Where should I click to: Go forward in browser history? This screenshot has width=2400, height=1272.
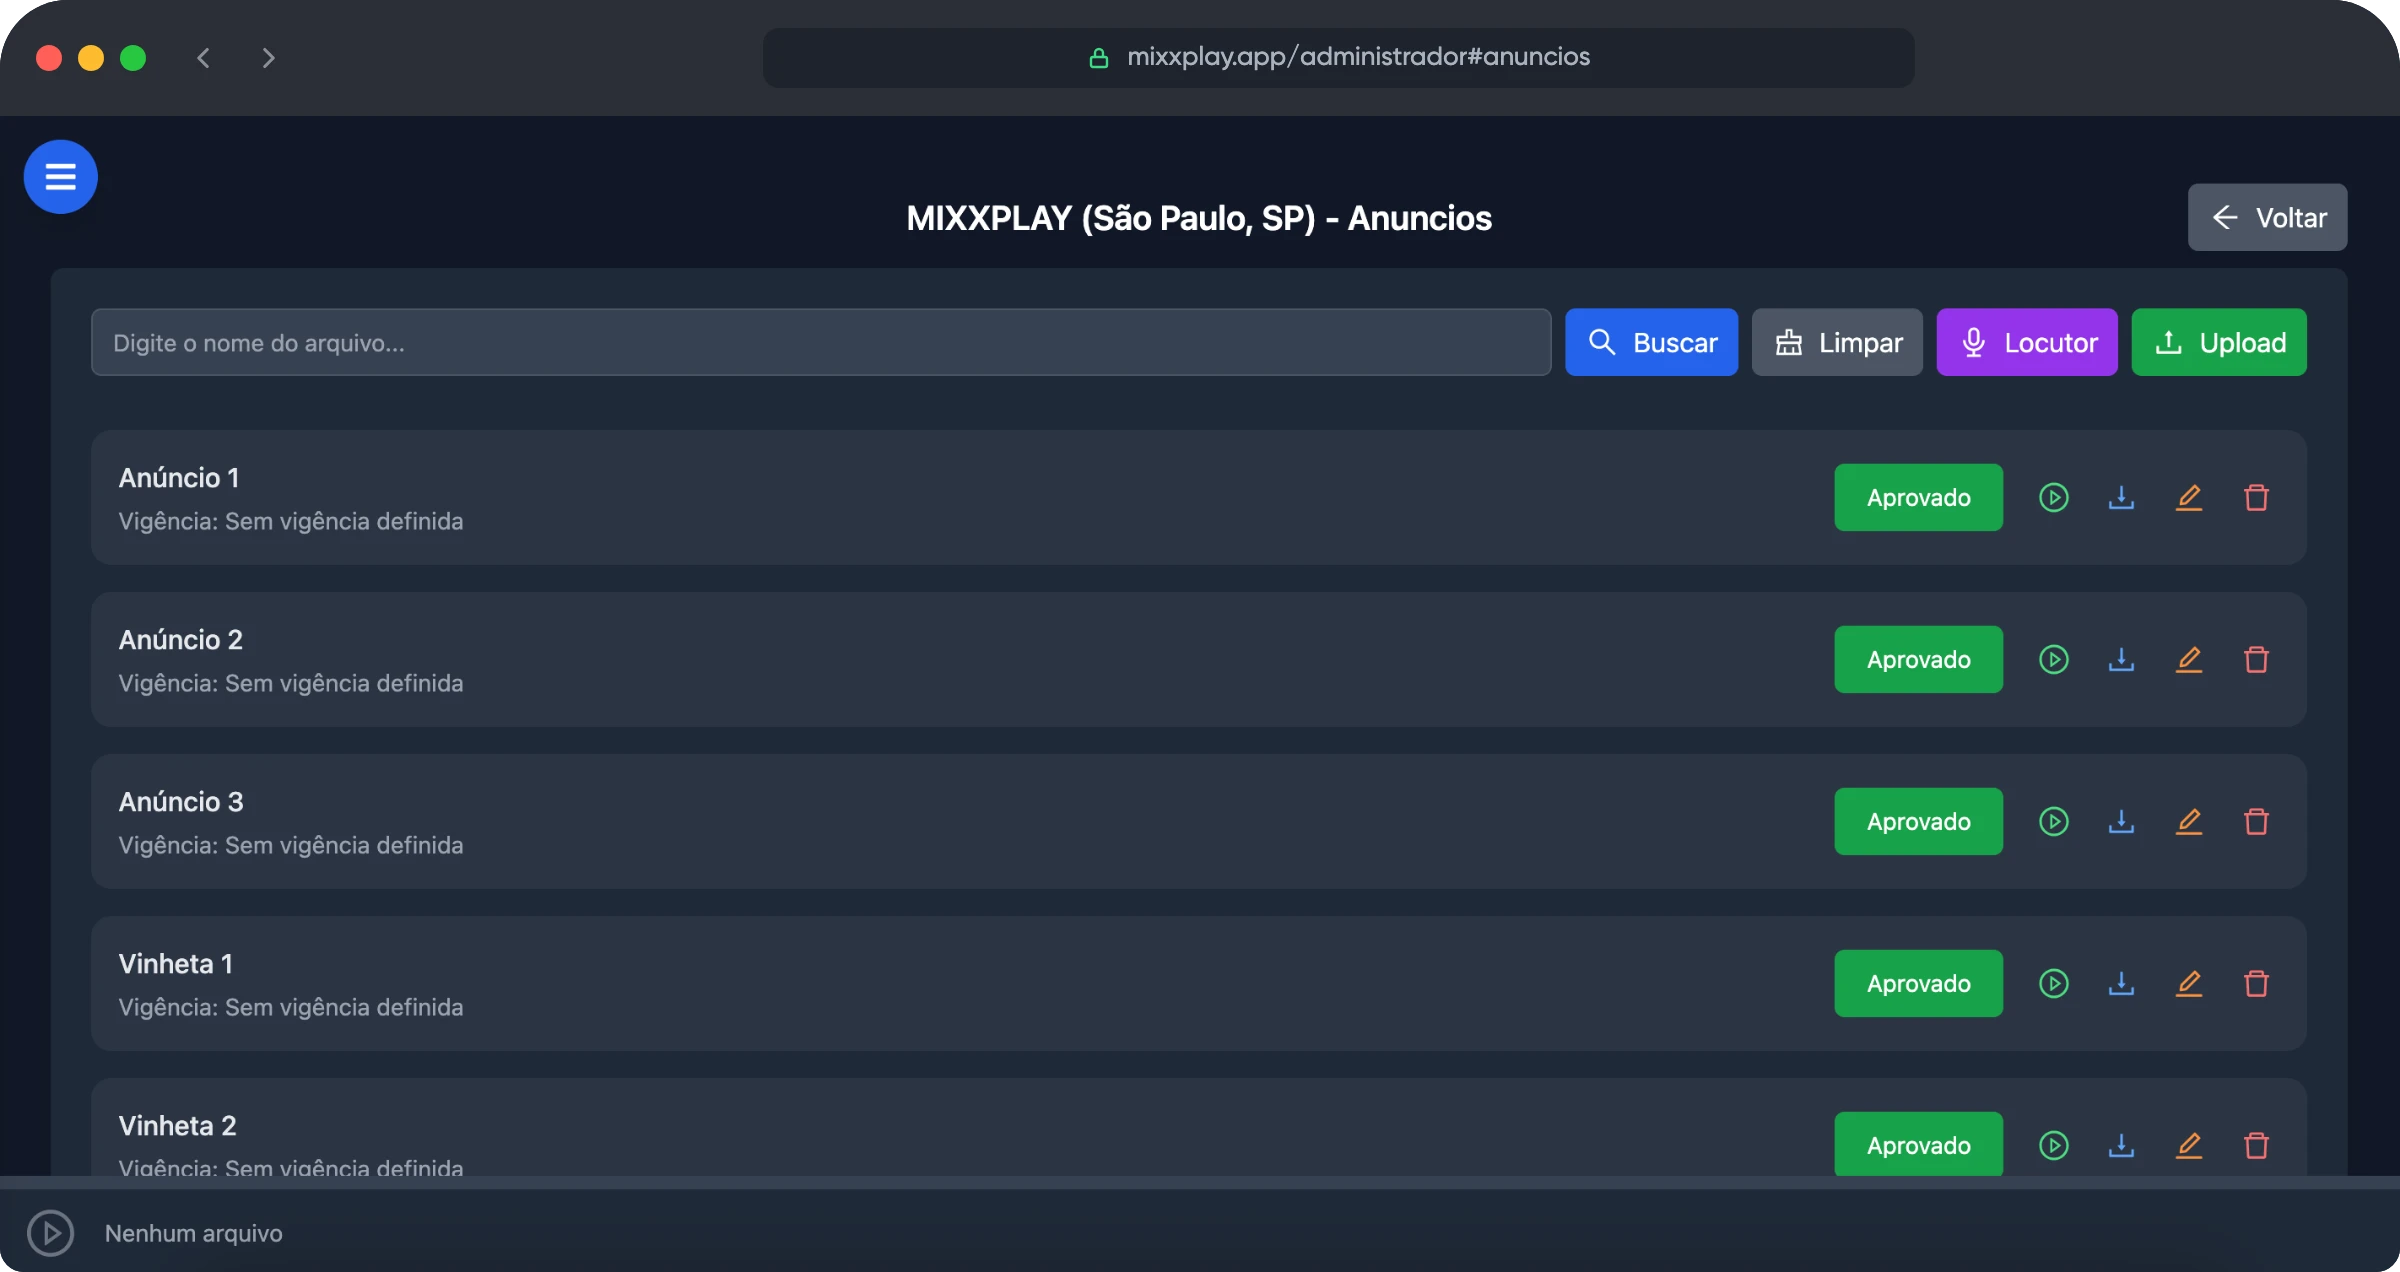[x=268, y=58]
